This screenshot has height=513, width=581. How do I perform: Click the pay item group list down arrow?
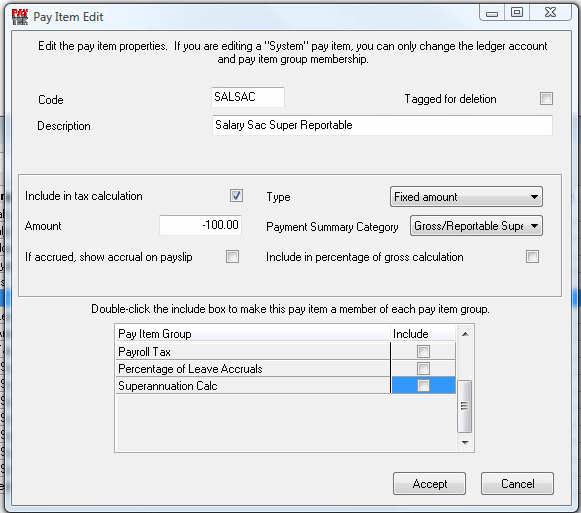pyautogui.click(x=465, y=443)
